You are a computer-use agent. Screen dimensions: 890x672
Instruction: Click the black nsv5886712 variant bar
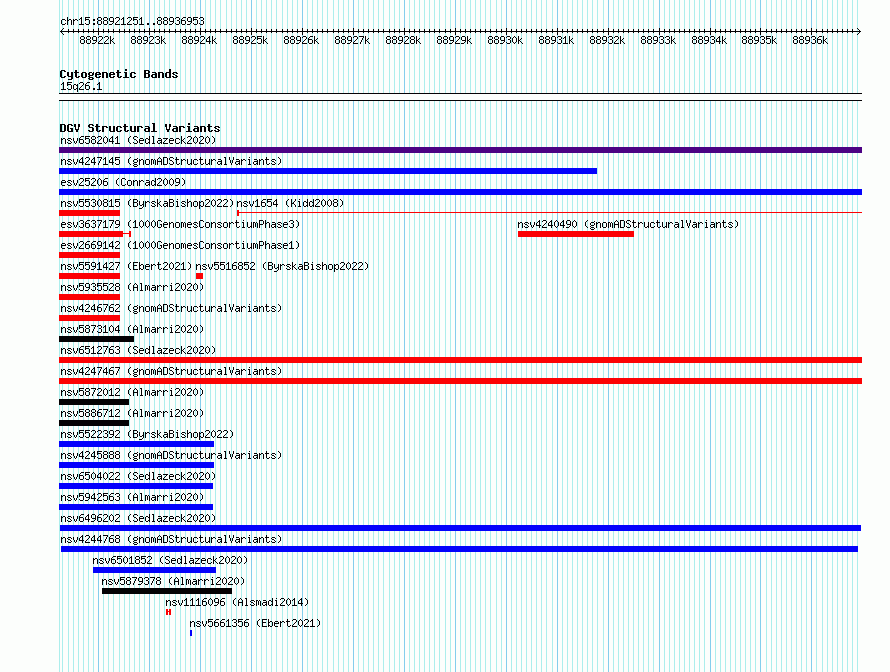coord(94,423)
